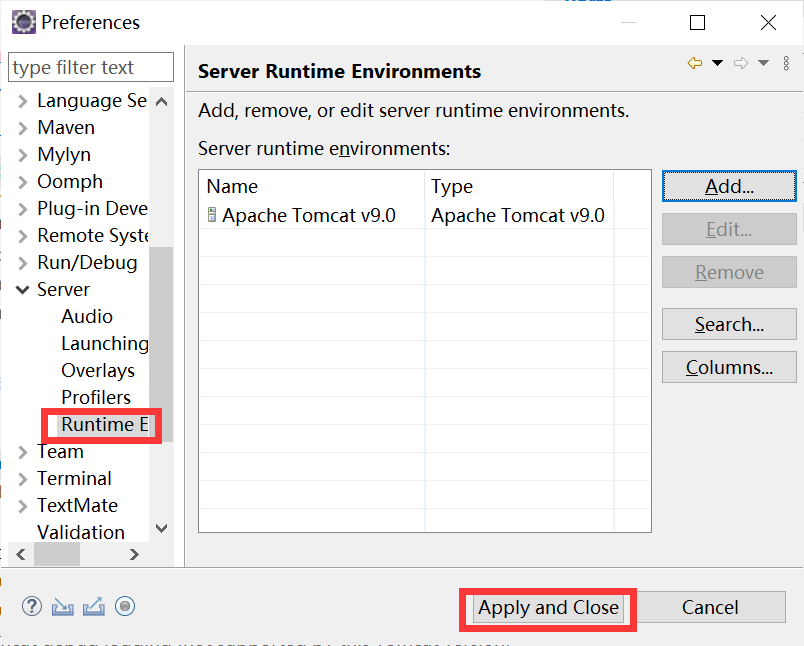The width and height of the screenshot is (804, 646).
Task: Click tree horizontal scroll left arrow
Action: pos(21,554)
